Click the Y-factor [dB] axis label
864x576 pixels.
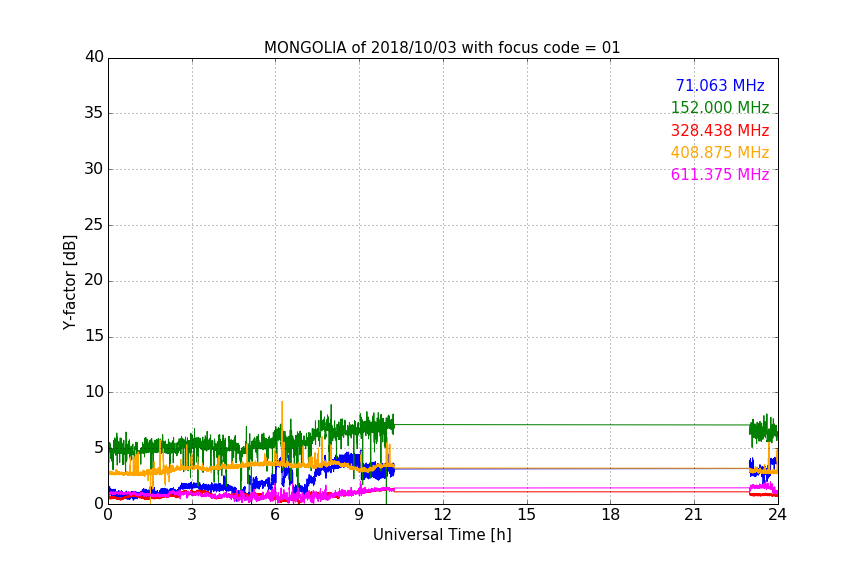(69, 282)
